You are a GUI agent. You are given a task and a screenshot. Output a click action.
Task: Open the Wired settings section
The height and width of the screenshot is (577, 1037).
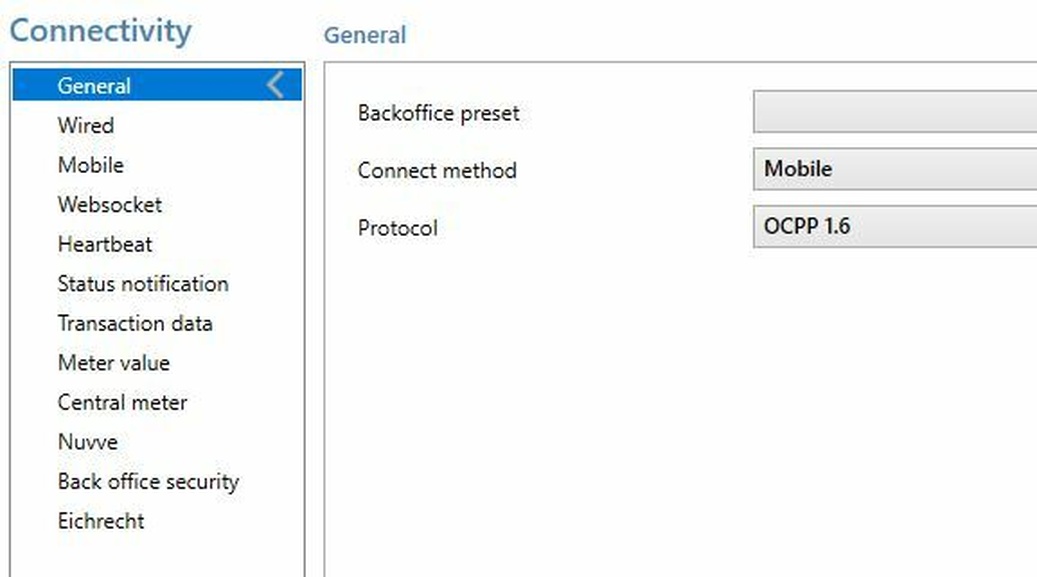coord(86,126)
